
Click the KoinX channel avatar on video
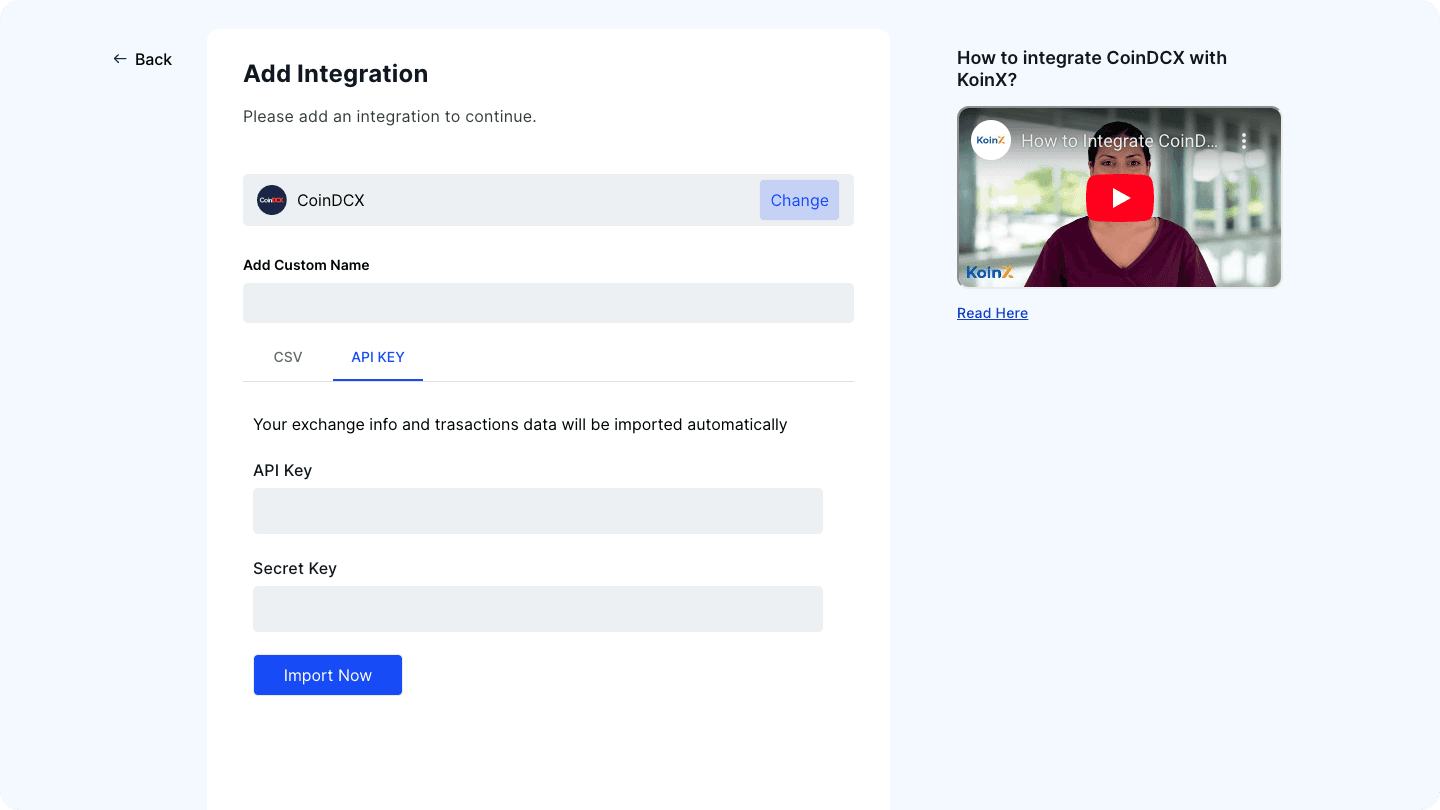point(990,140)
